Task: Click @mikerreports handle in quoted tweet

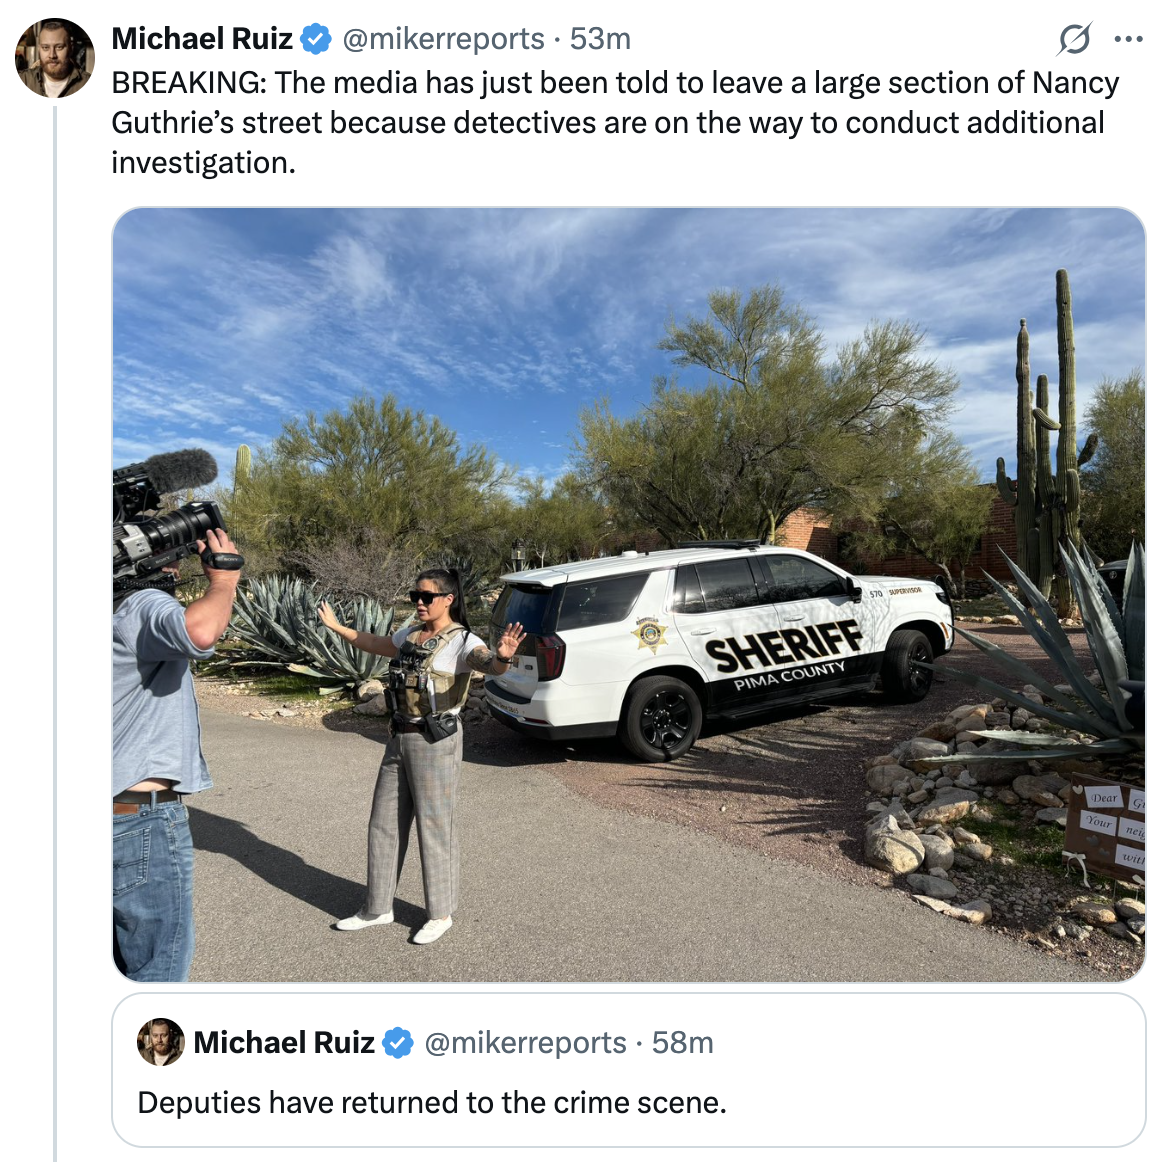Action: pyautogui.click(x=525, y=1043)
